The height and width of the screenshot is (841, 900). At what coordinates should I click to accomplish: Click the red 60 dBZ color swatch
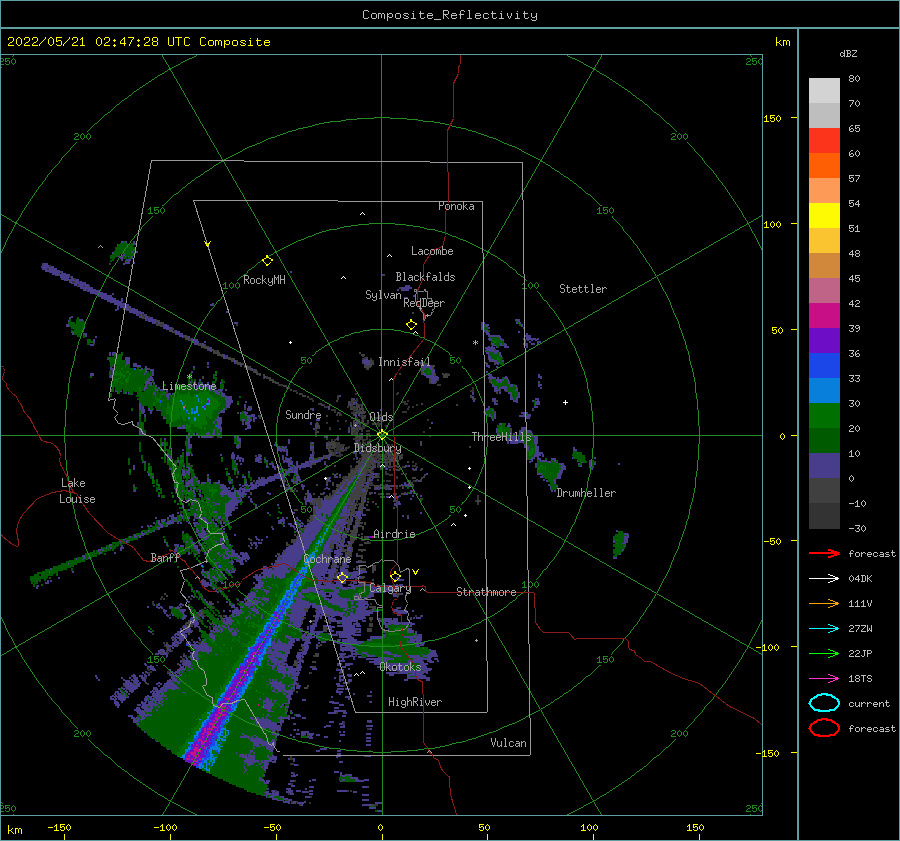(x=824, y=141)
